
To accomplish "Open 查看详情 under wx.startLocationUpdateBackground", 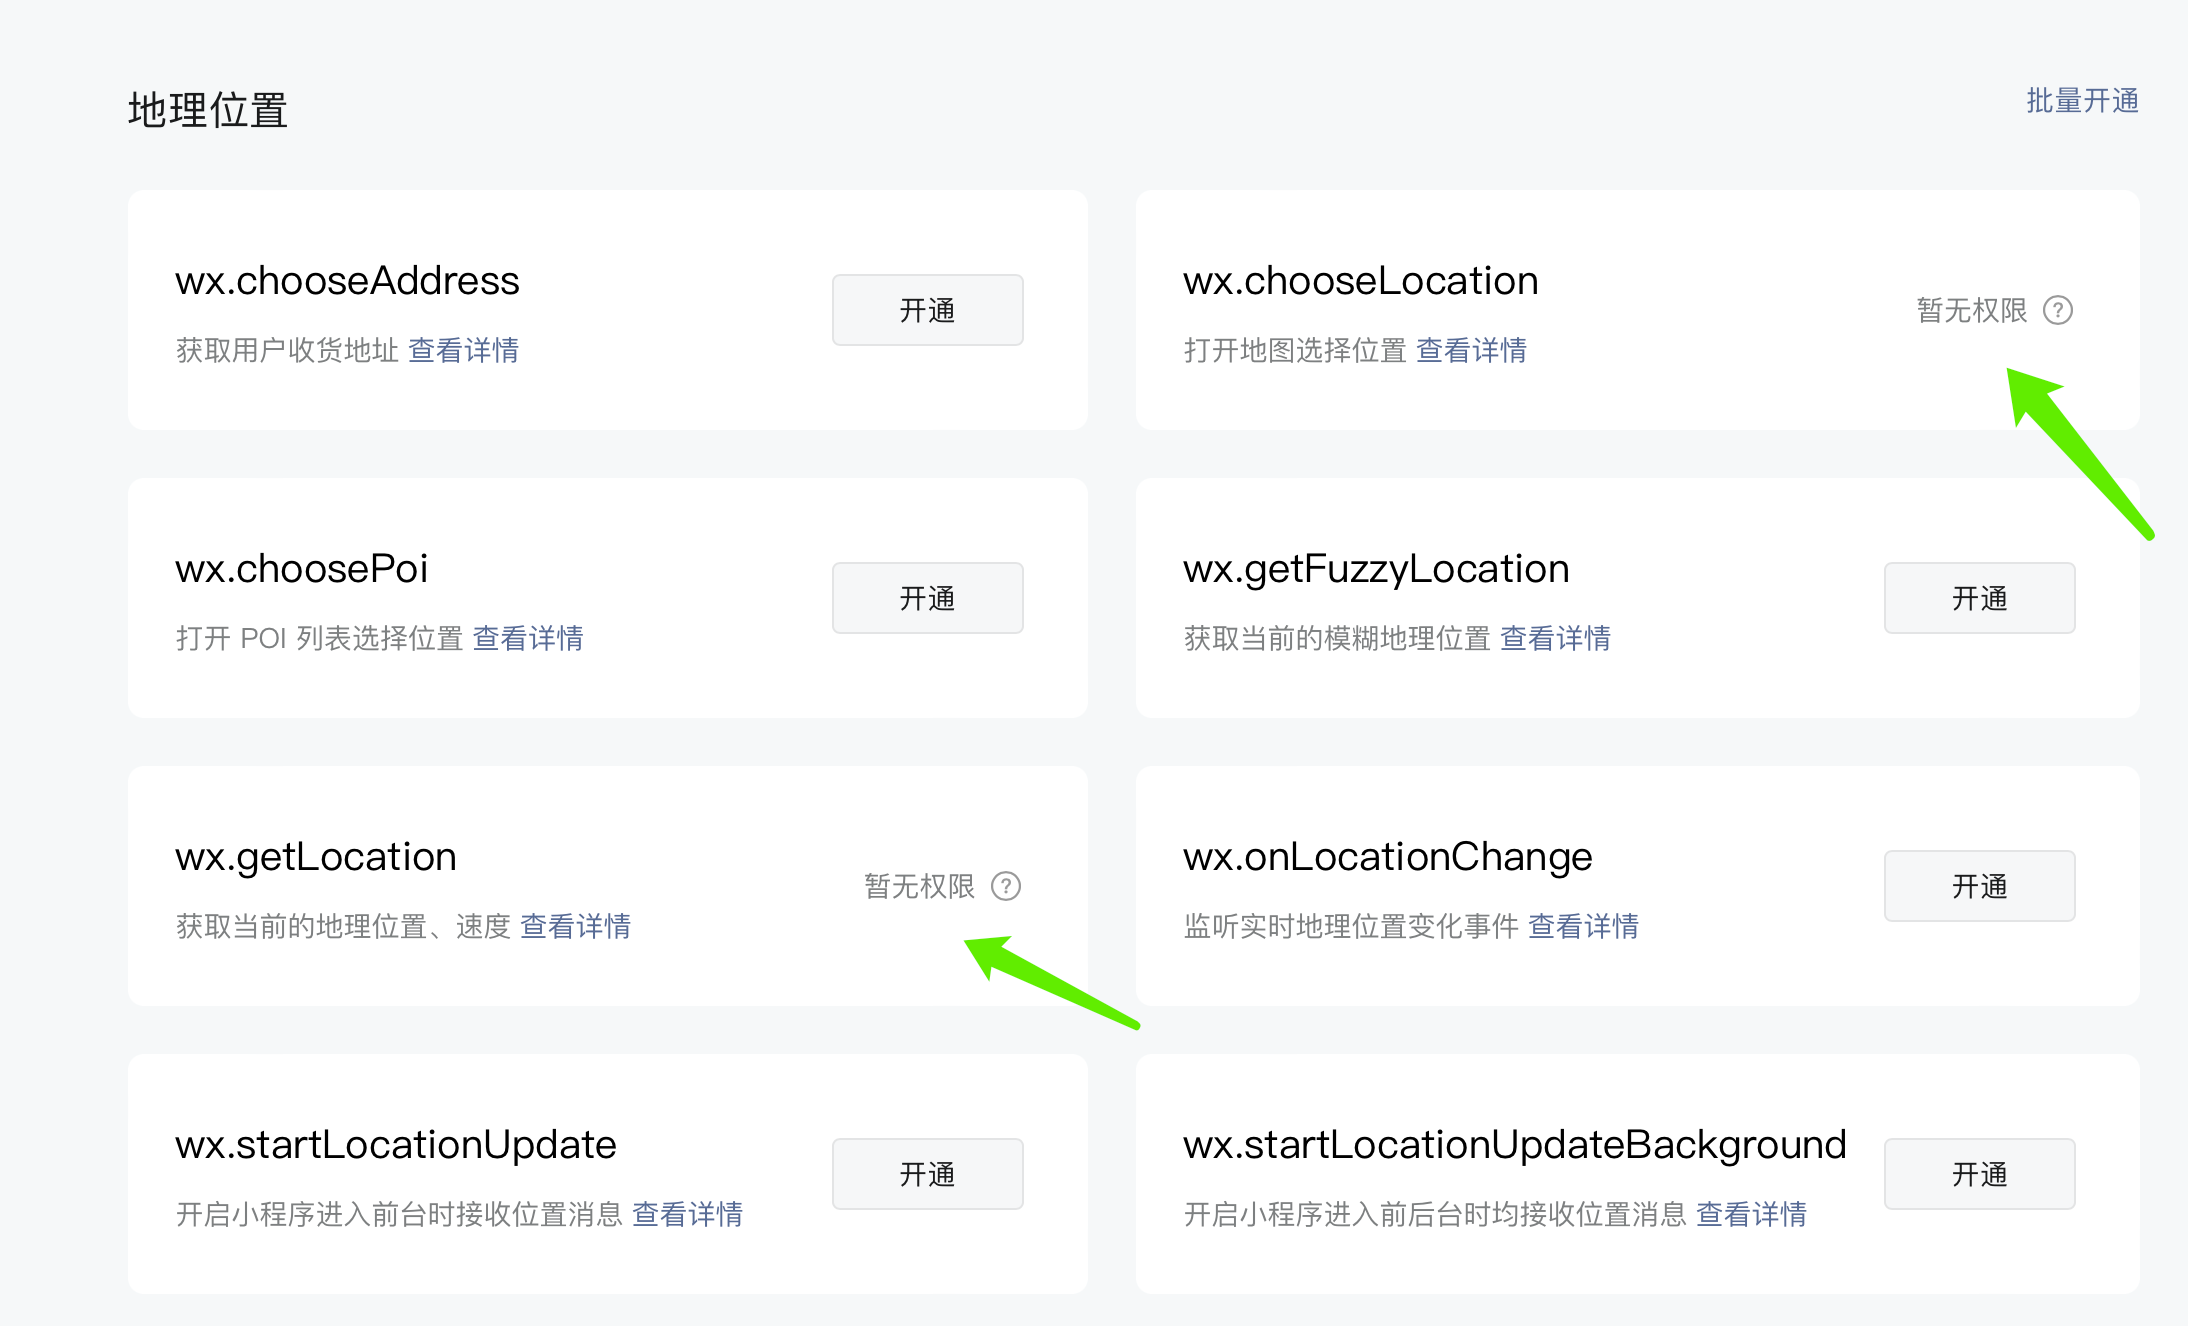I will point(1751,1214).
